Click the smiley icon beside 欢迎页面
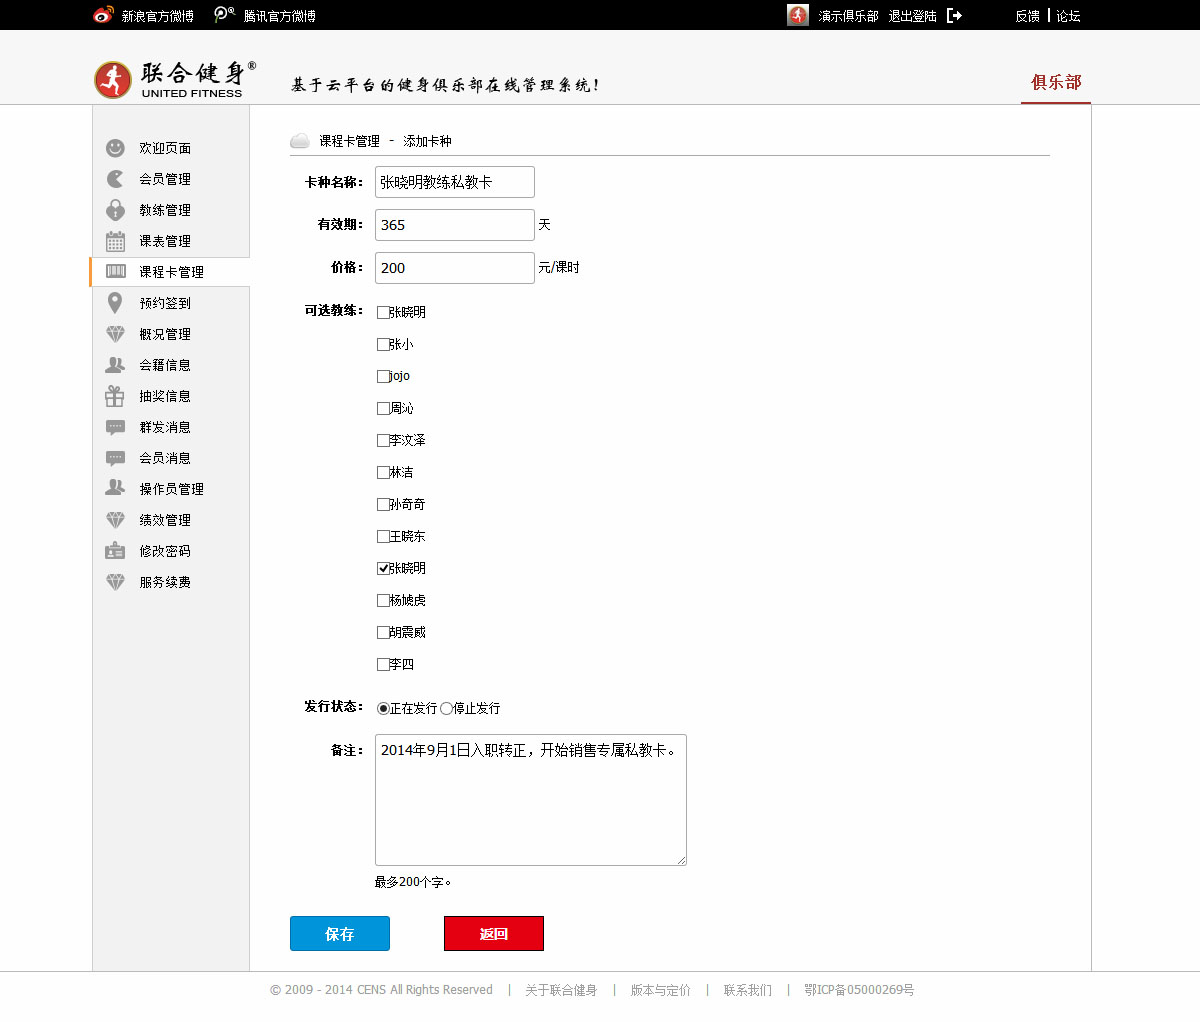The height and width of the screenshot is (1022, 1200). pyautogui.click(x=115, y=148)
